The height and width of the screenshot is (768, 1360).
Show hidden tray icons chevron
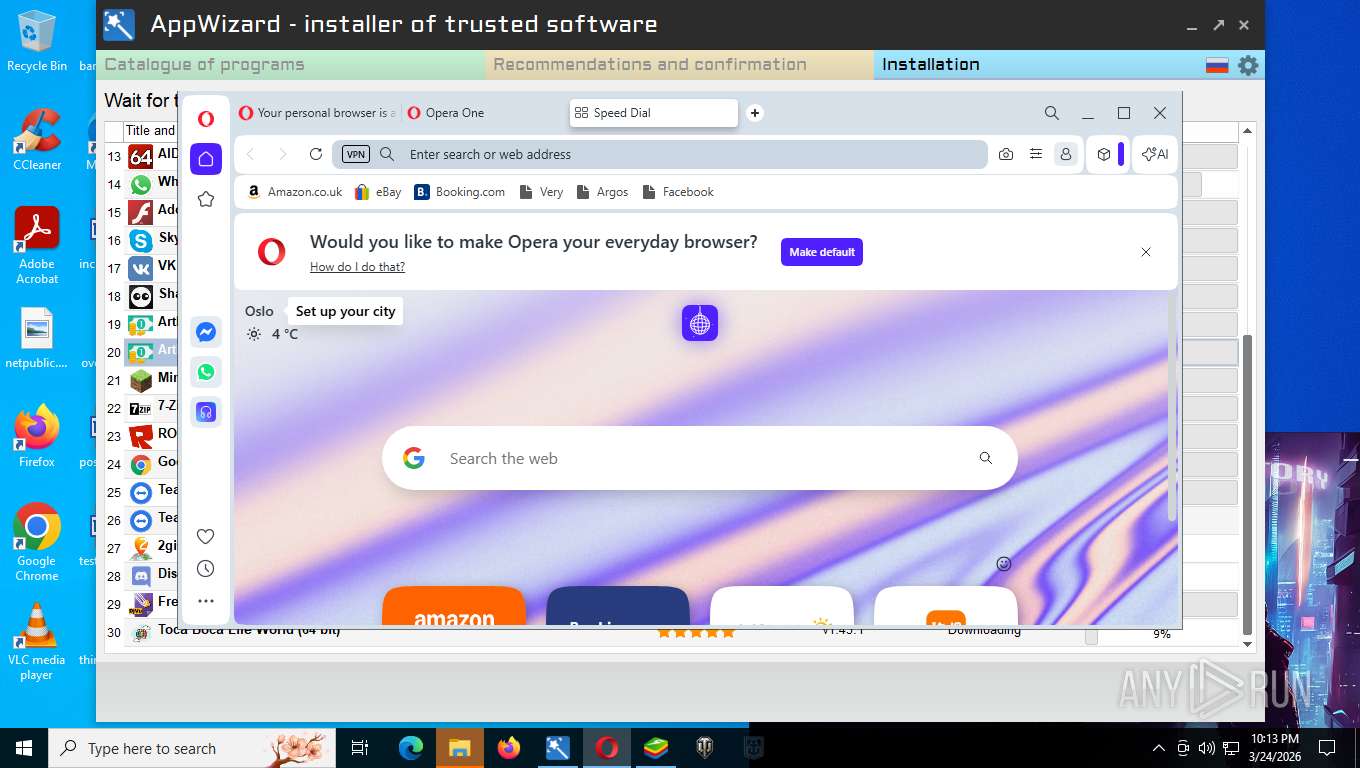tap(1159, 748)
